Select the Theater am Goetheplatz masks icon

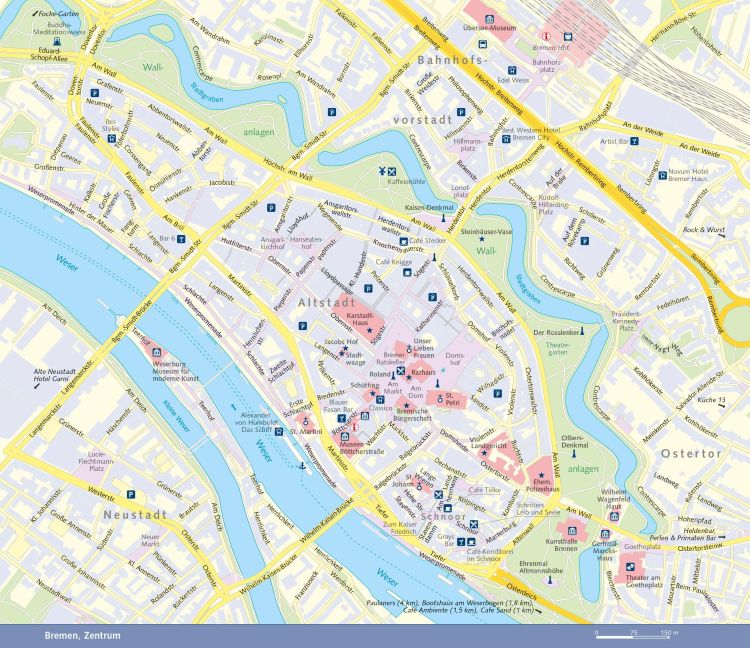(x=631, y=564)
